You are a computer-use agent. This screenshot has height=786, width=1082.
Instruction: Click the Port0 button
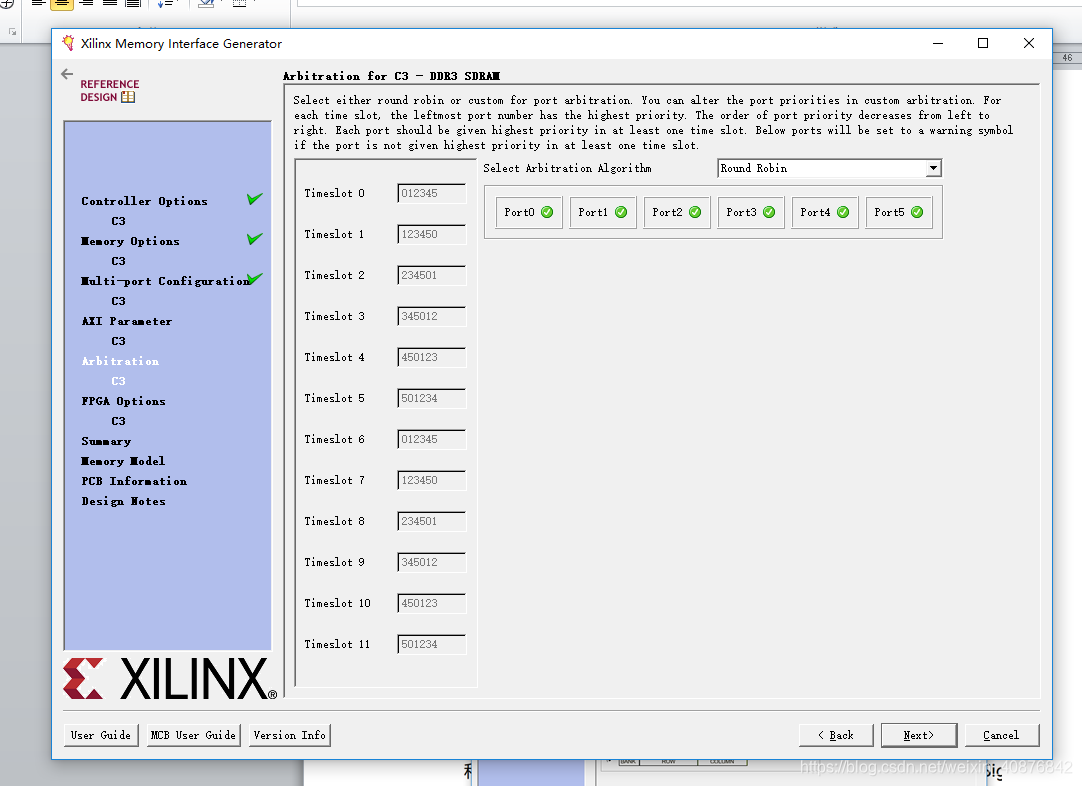[x=529, y=213]
